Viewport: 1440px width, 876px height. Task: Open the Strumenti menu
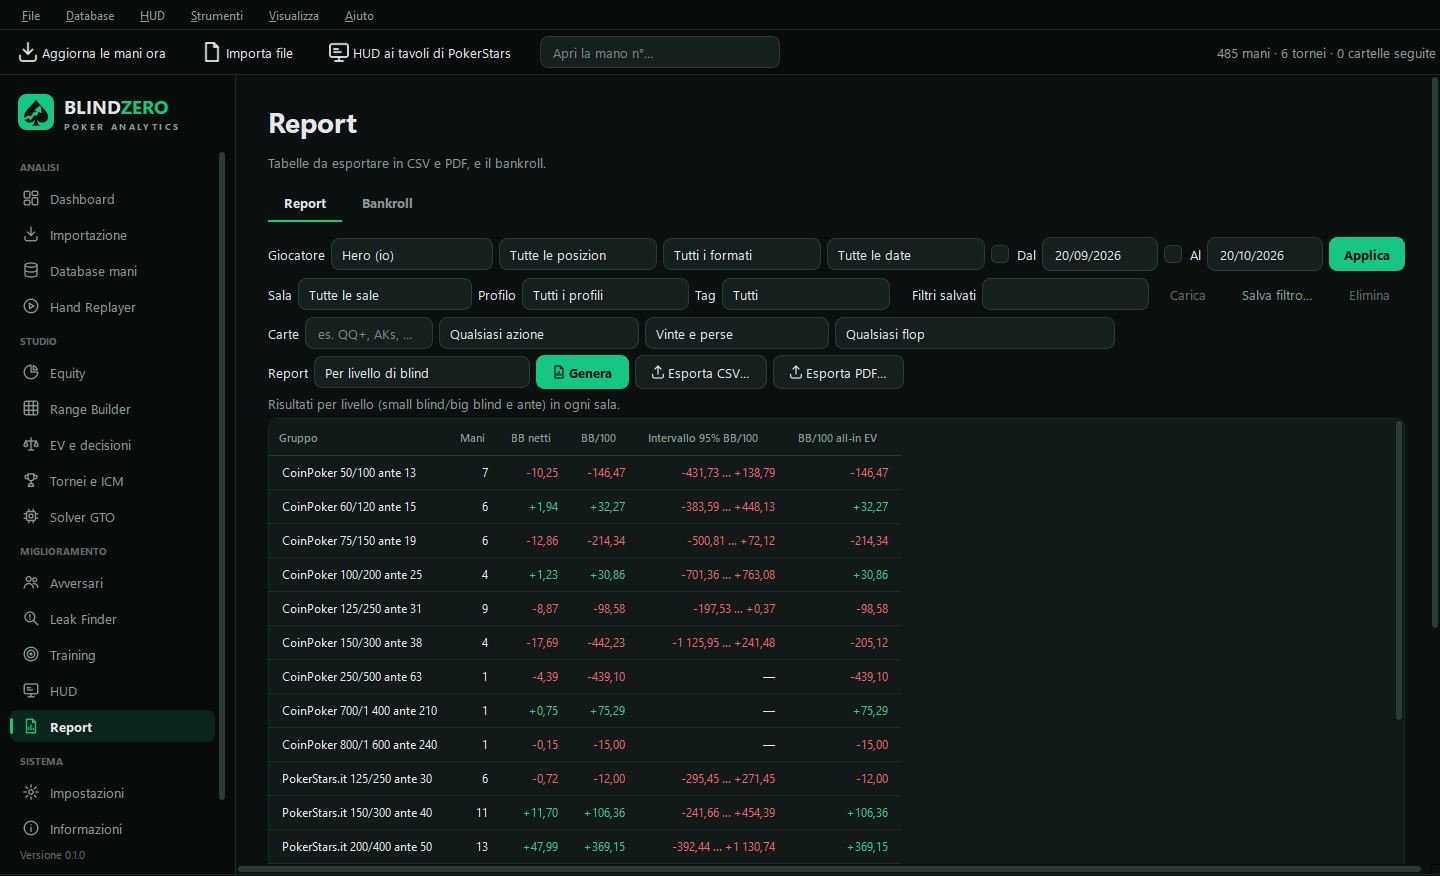point(217,16)
